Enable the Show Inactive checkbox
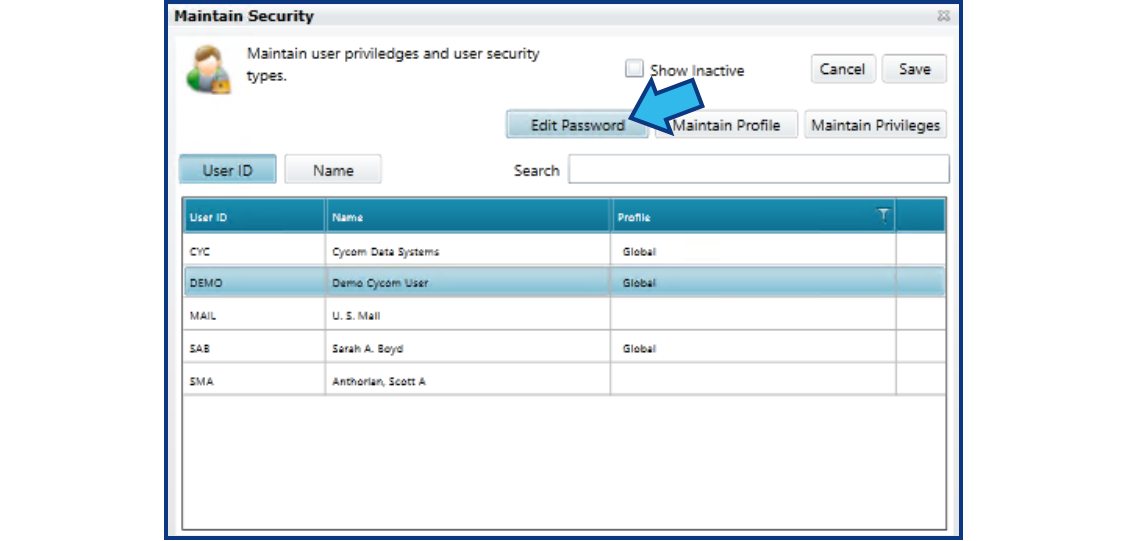 (x=634, y=69)
